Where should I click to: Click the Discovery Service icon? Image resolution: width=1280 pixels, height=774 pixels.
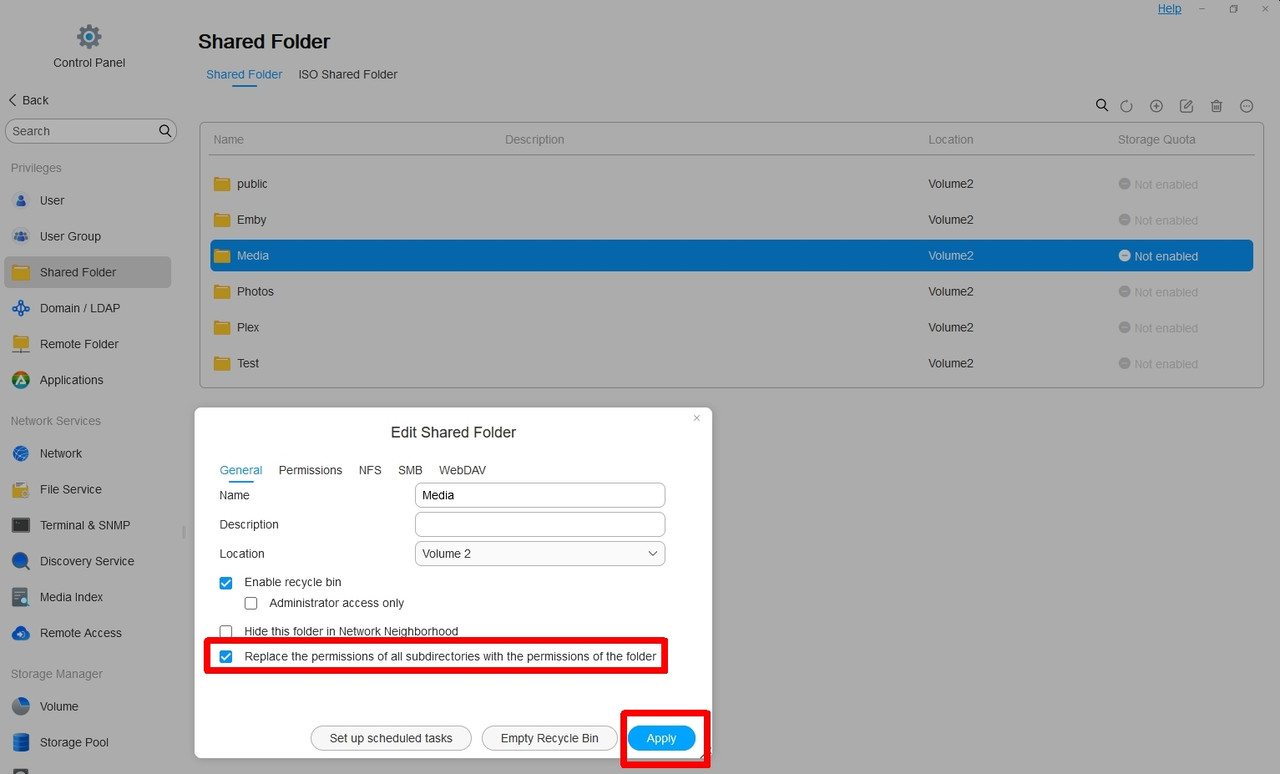click(x=21, y=561)
